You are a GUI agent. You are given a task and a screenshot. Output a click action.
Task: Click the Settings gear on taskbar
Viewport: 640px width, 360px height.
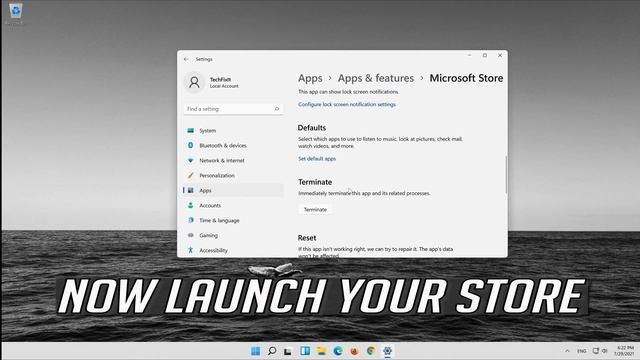click(387, 351)
